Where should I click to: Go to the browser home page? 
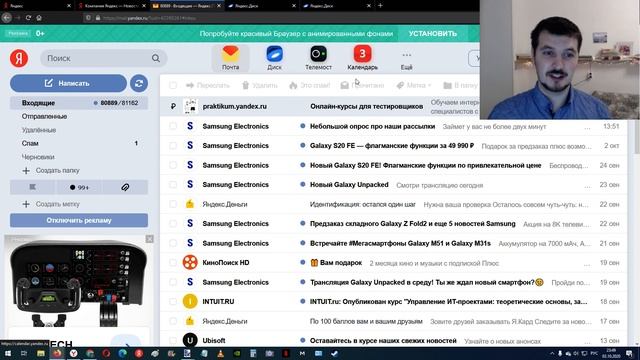coord(39,18)
